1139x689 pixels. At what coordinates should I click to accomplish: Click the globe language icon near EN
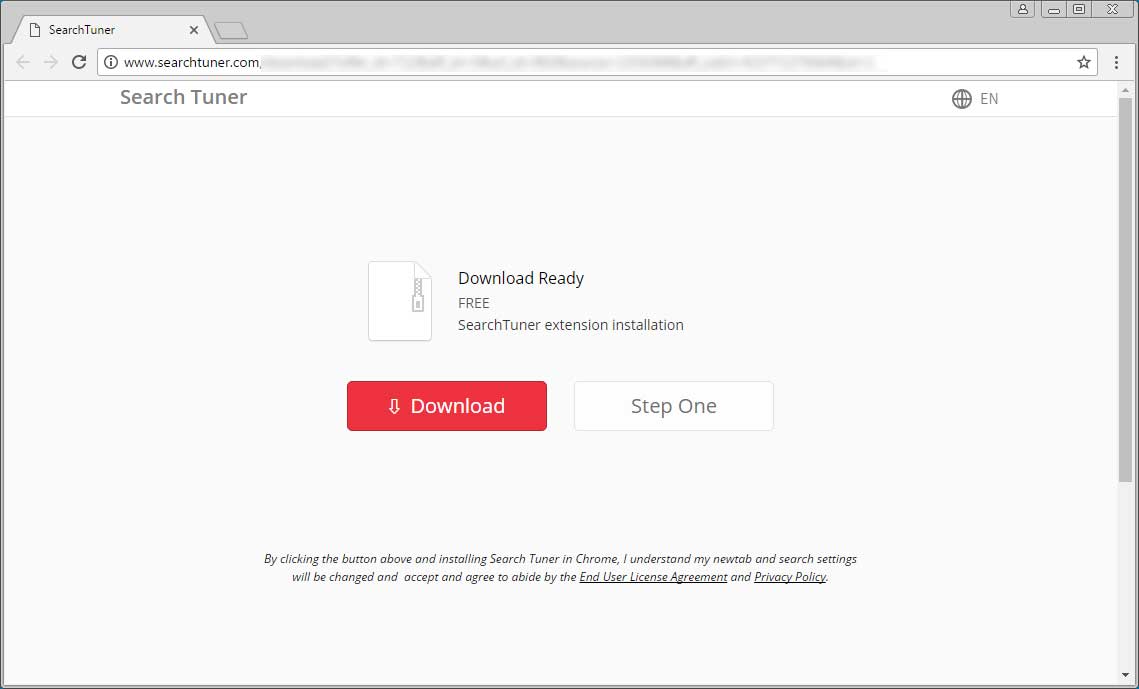(961, 98)
